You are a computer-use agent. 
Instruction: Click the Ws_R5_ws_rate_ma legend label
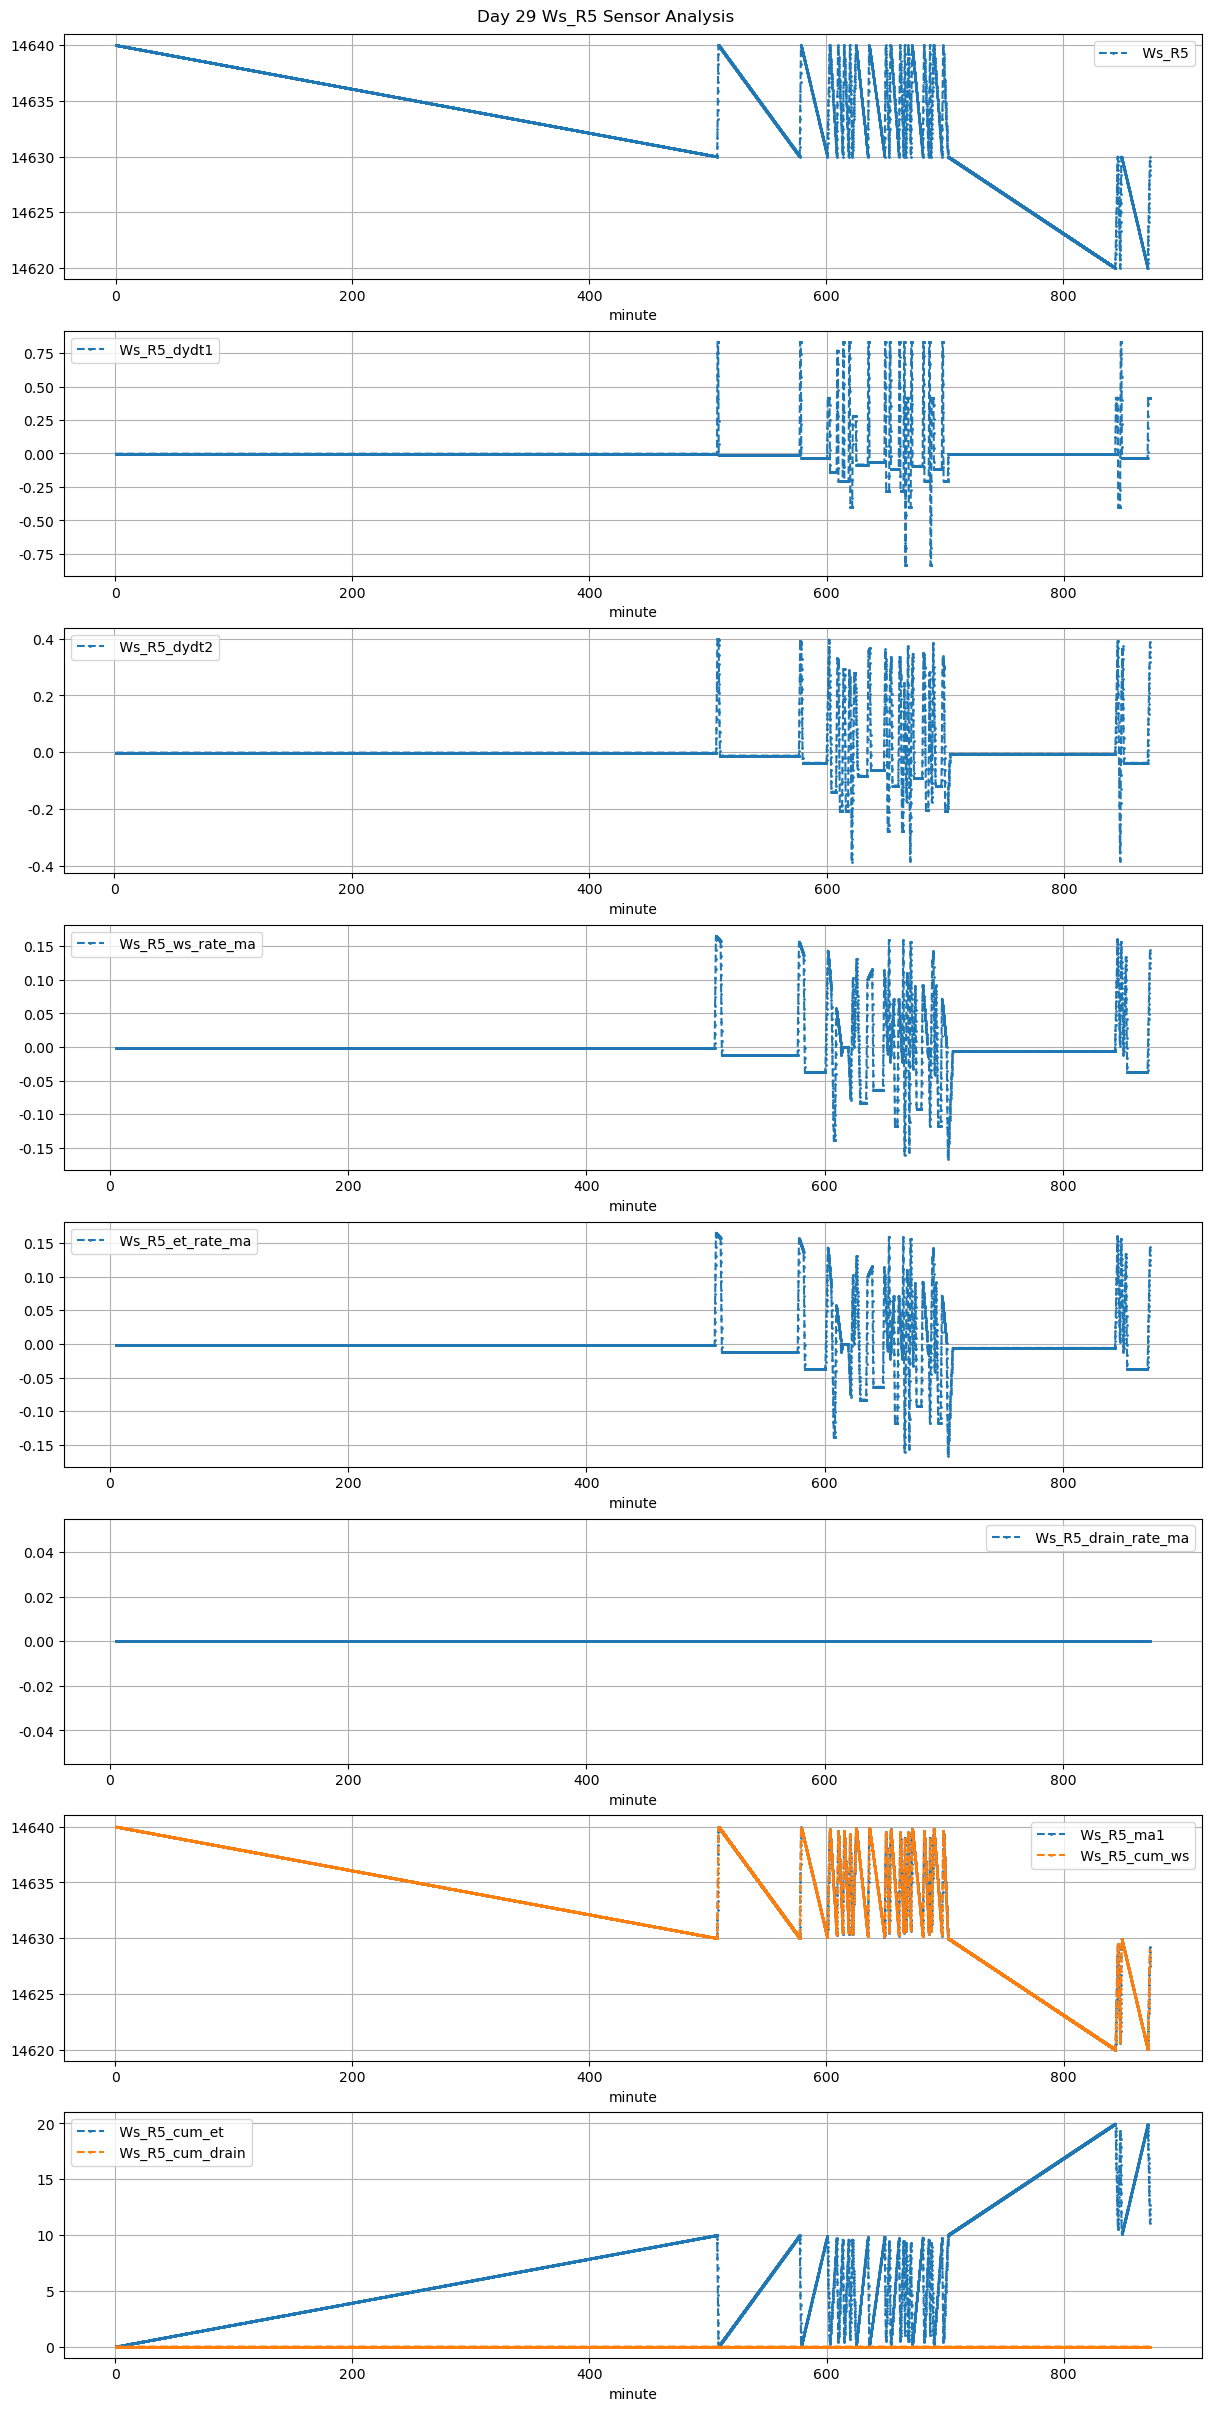(187, 944)
